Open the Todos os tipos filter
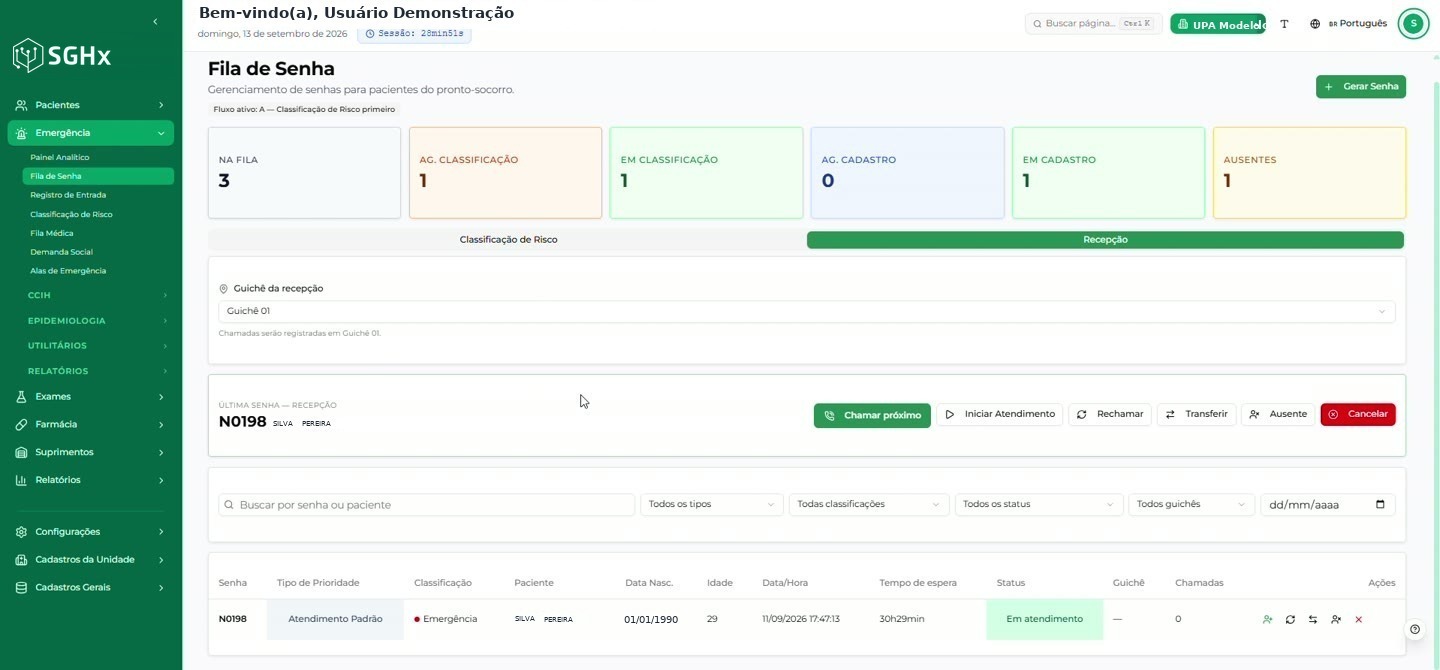The image size is (1440, 670). tap(712, 505)
